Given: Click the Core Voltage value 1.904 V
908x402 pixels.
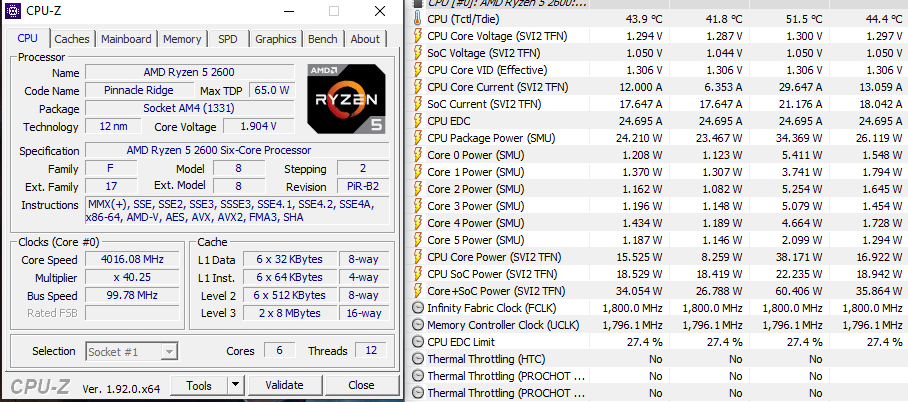Looking at the screenshot, I should coord(258,126).
